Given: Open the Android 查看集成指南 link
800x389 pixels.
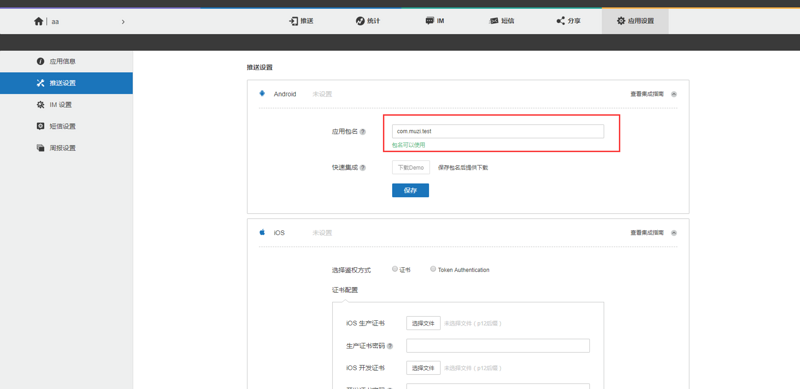Looking at the screenshot, I should coord(647,94).
